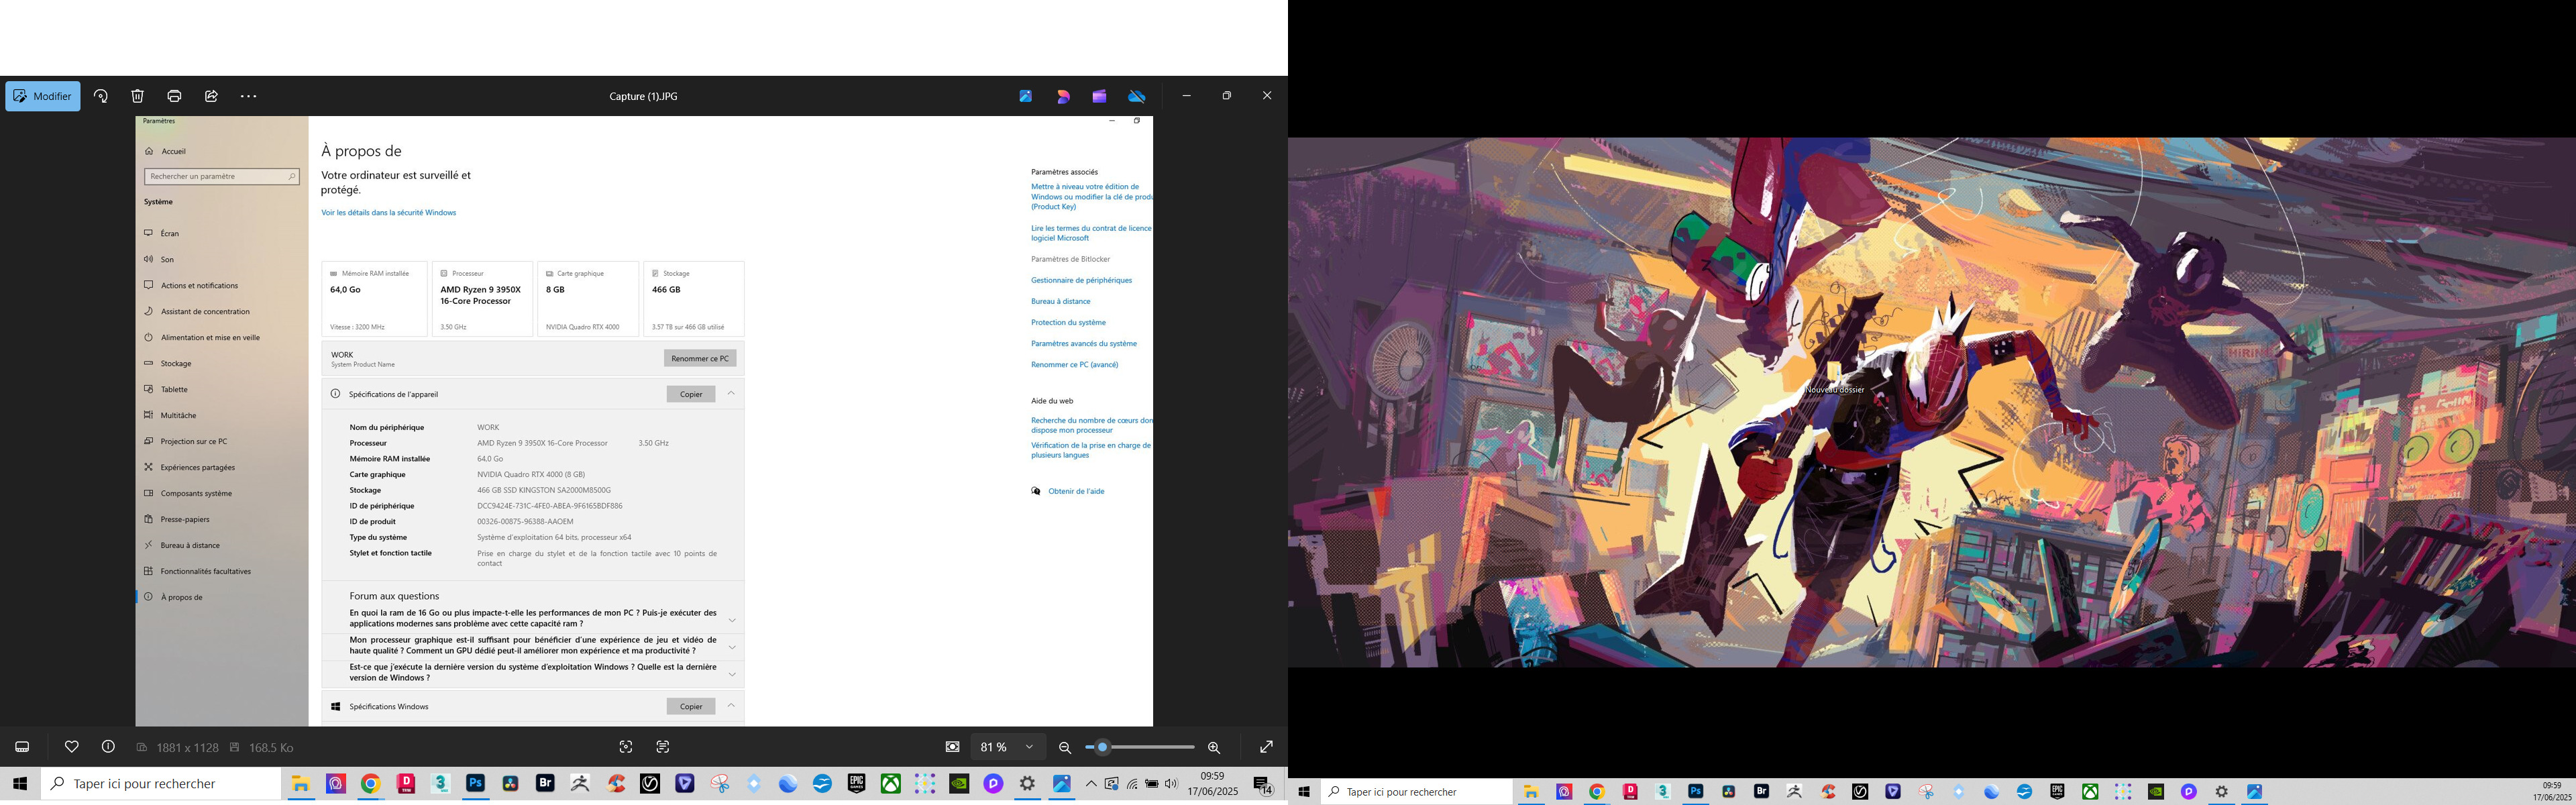The image size is (2576, 805).
Task: Focus the search box on Photos-screen taskbar
Action: pos(161,784)
